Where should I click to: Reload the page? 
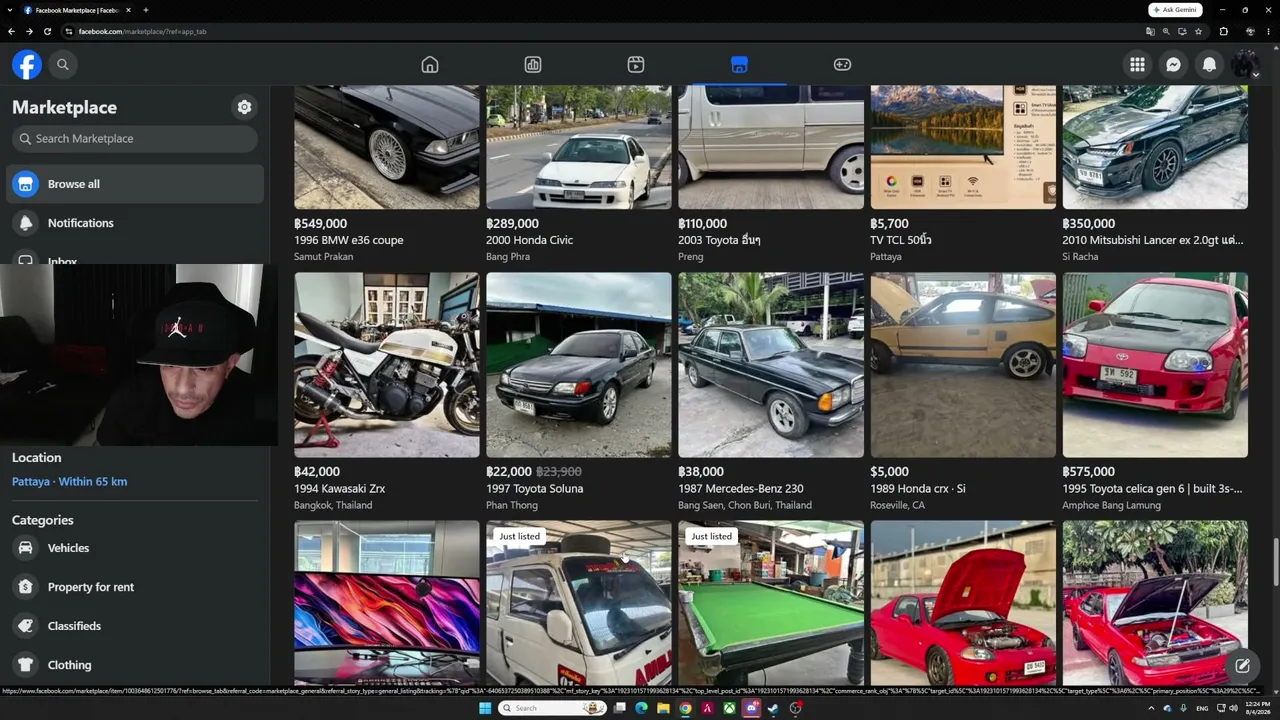pos(47,31)
